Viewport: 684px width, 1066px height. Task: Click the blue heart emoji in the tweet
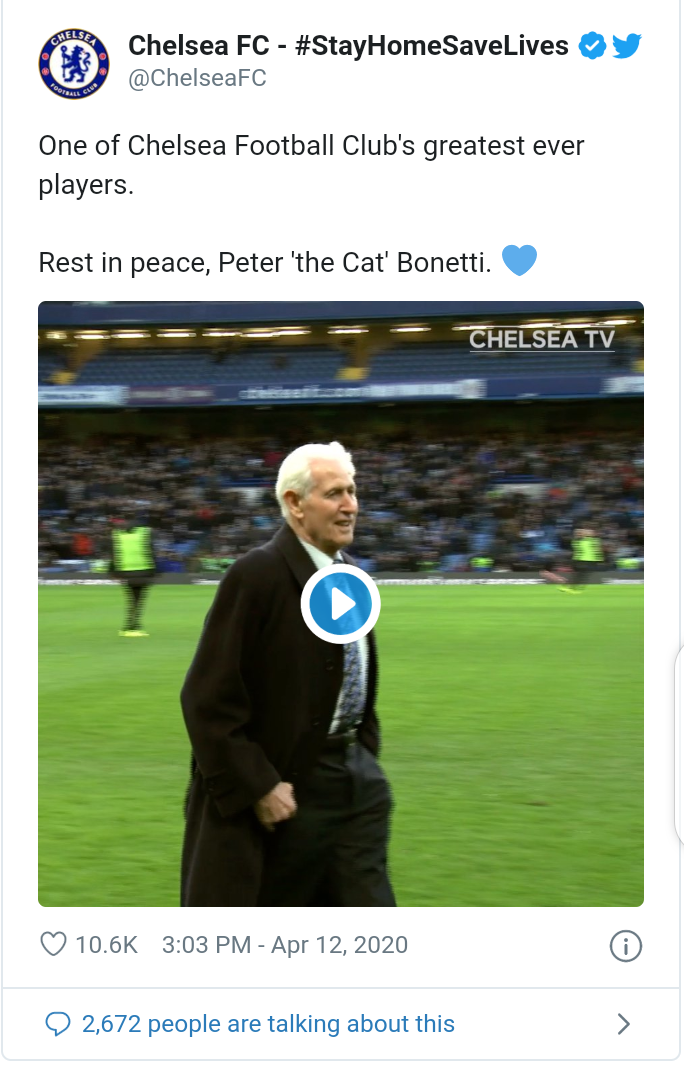pos(519,262)
